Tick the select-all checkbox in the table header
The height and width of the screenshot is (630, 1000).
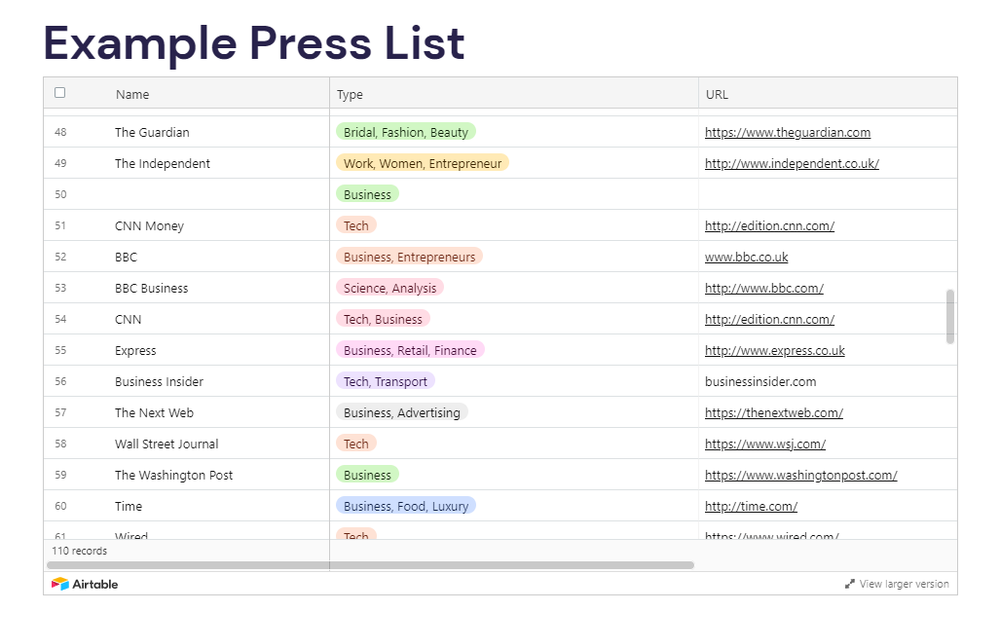coord(60,93)
